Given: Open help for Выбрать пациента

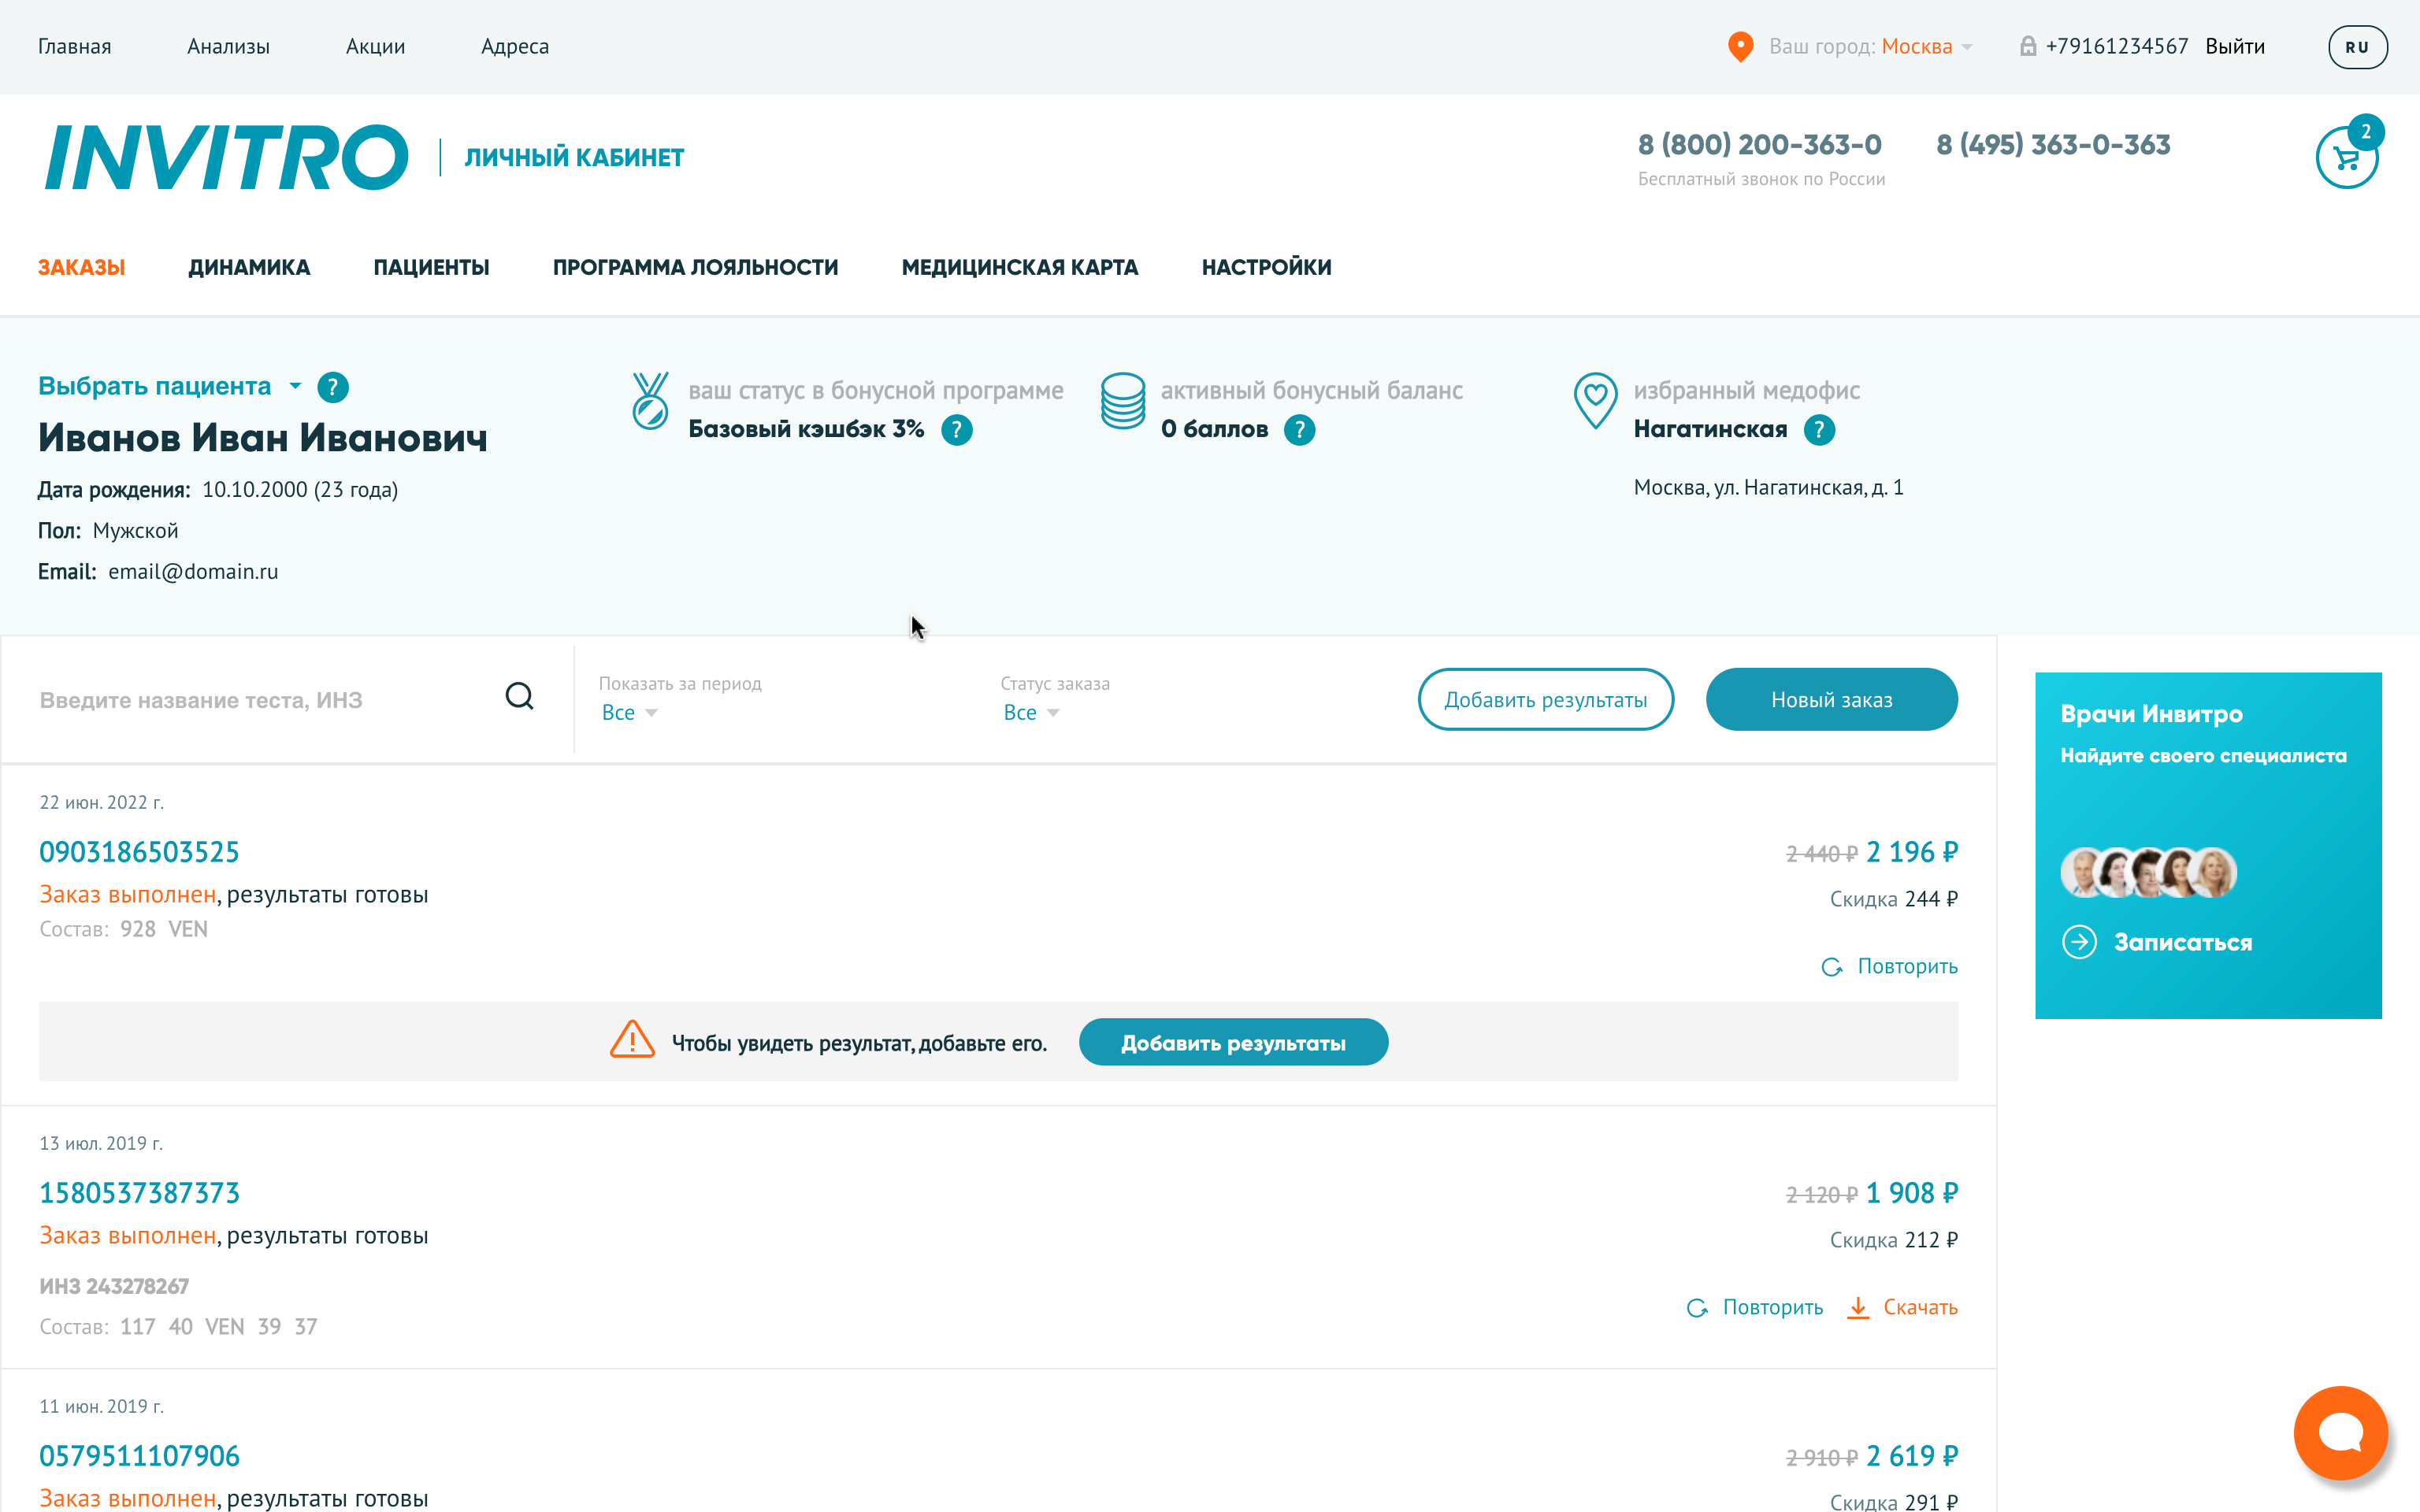Looking at the screenshot, I should pyautogui.click(x=332, y=387).
